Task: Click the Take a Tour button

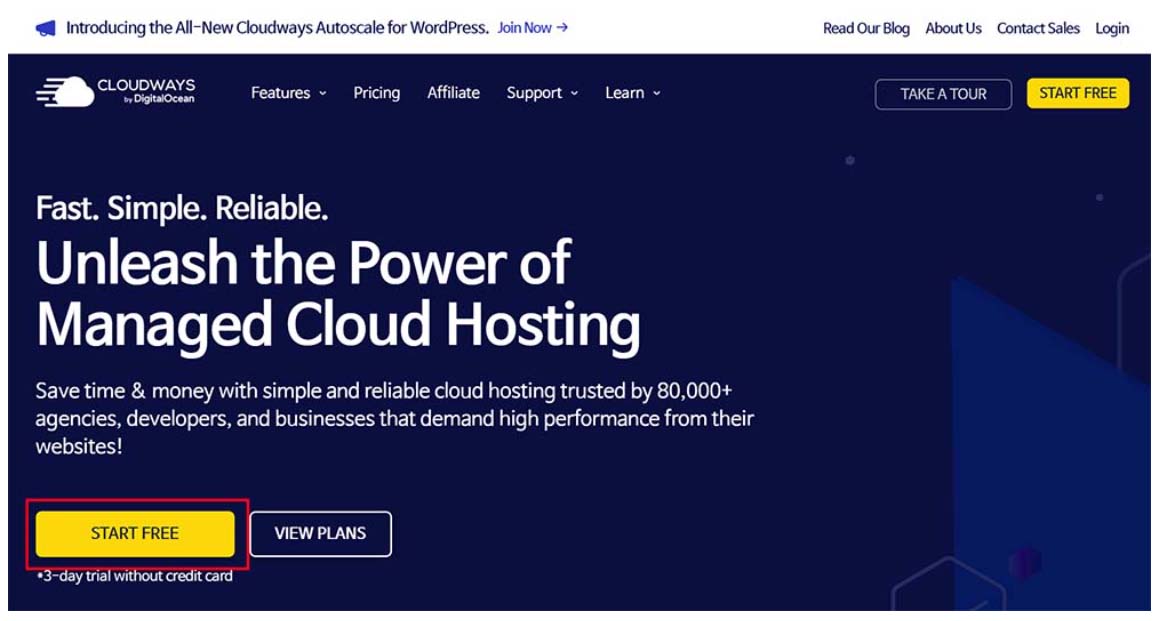Action: click(x=943, y=94)
